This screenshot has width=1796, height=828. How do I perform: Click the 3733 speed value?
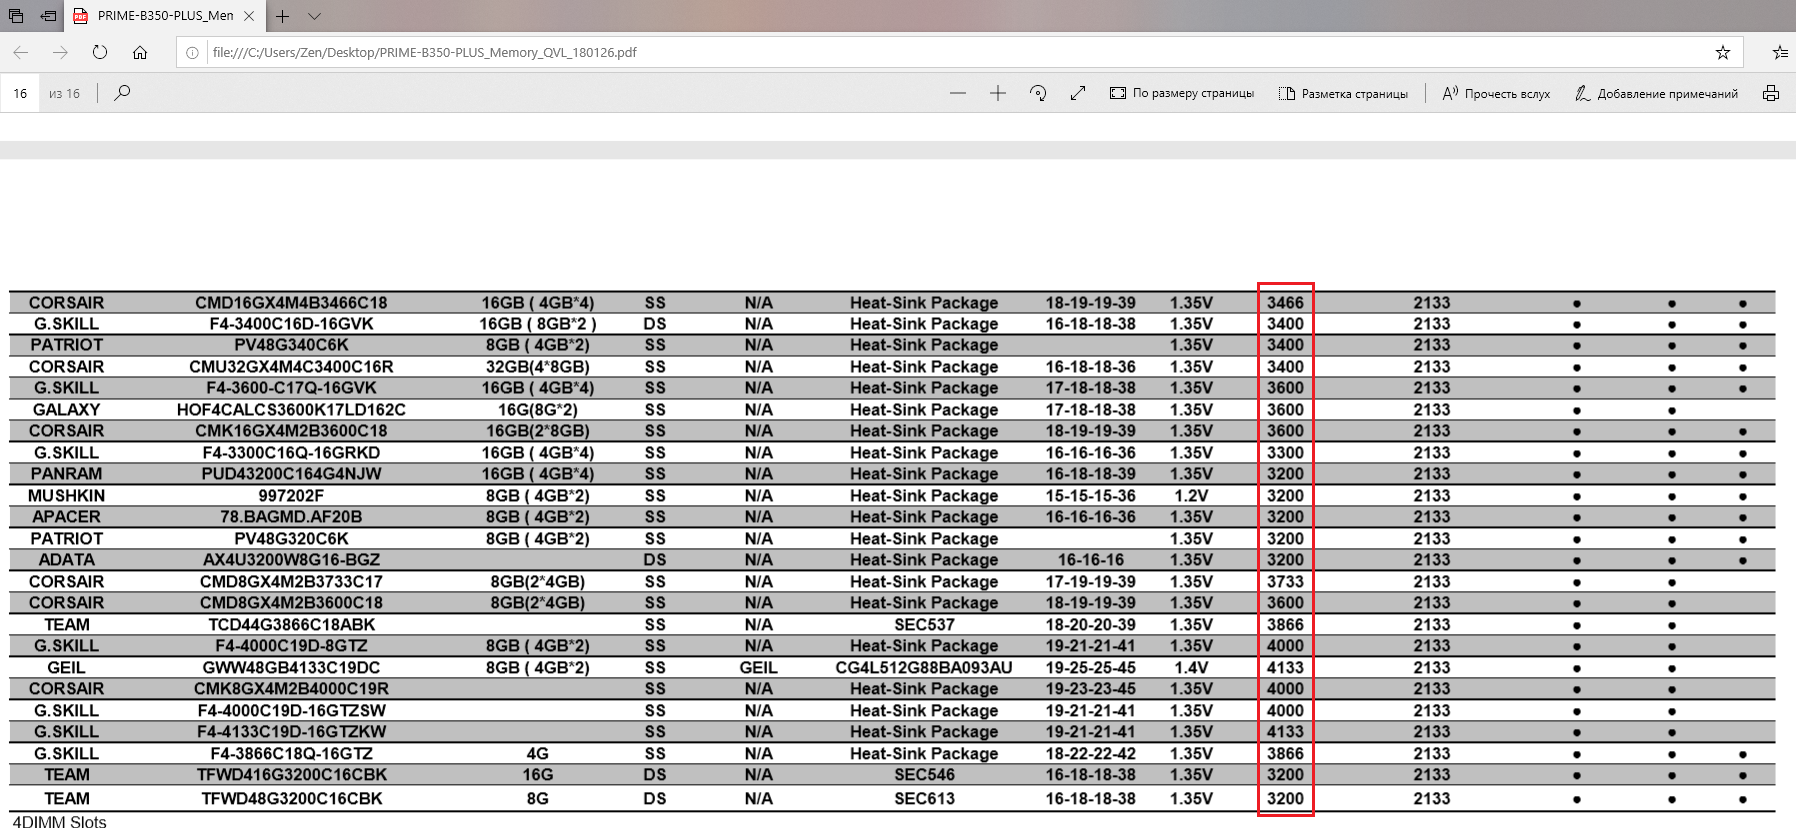point(1285,582)
